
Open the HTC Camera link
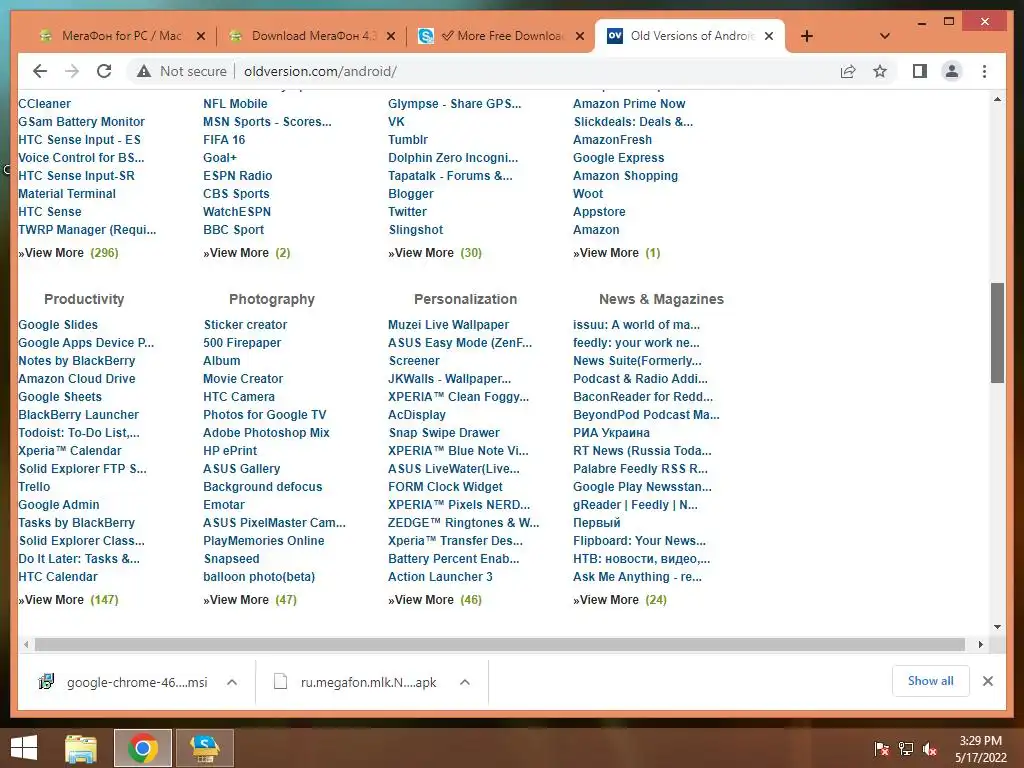pos(239,396)
